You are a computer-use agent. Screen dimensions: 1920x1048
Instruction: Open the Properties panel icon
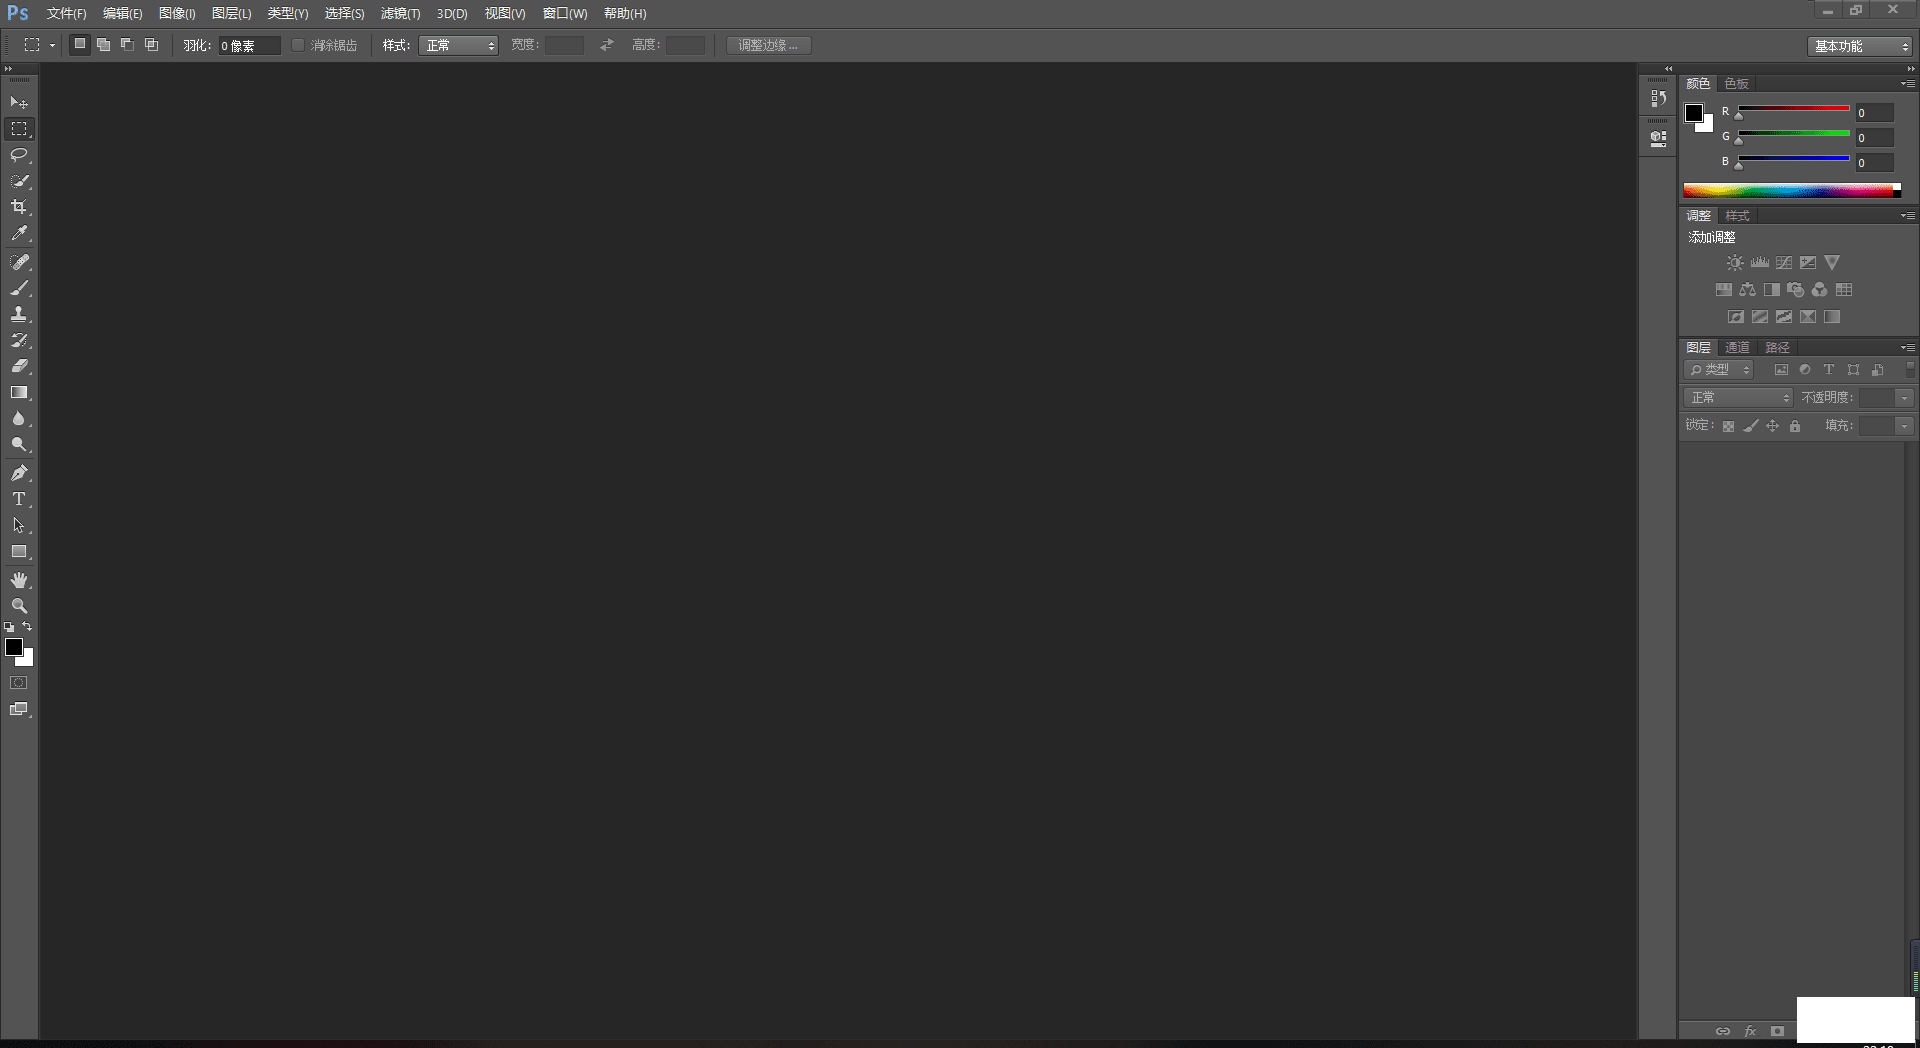click(x=1658, y=139)
